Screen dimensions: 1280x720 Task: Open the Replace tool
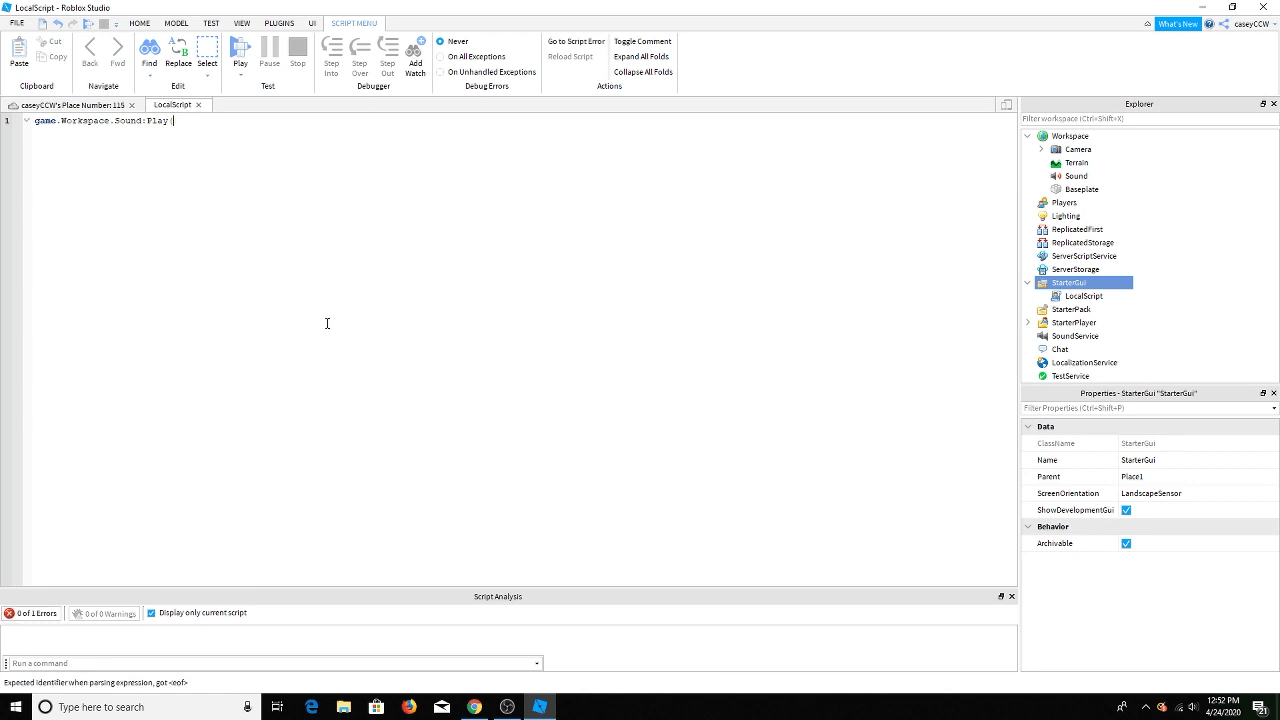click(178, 52)
